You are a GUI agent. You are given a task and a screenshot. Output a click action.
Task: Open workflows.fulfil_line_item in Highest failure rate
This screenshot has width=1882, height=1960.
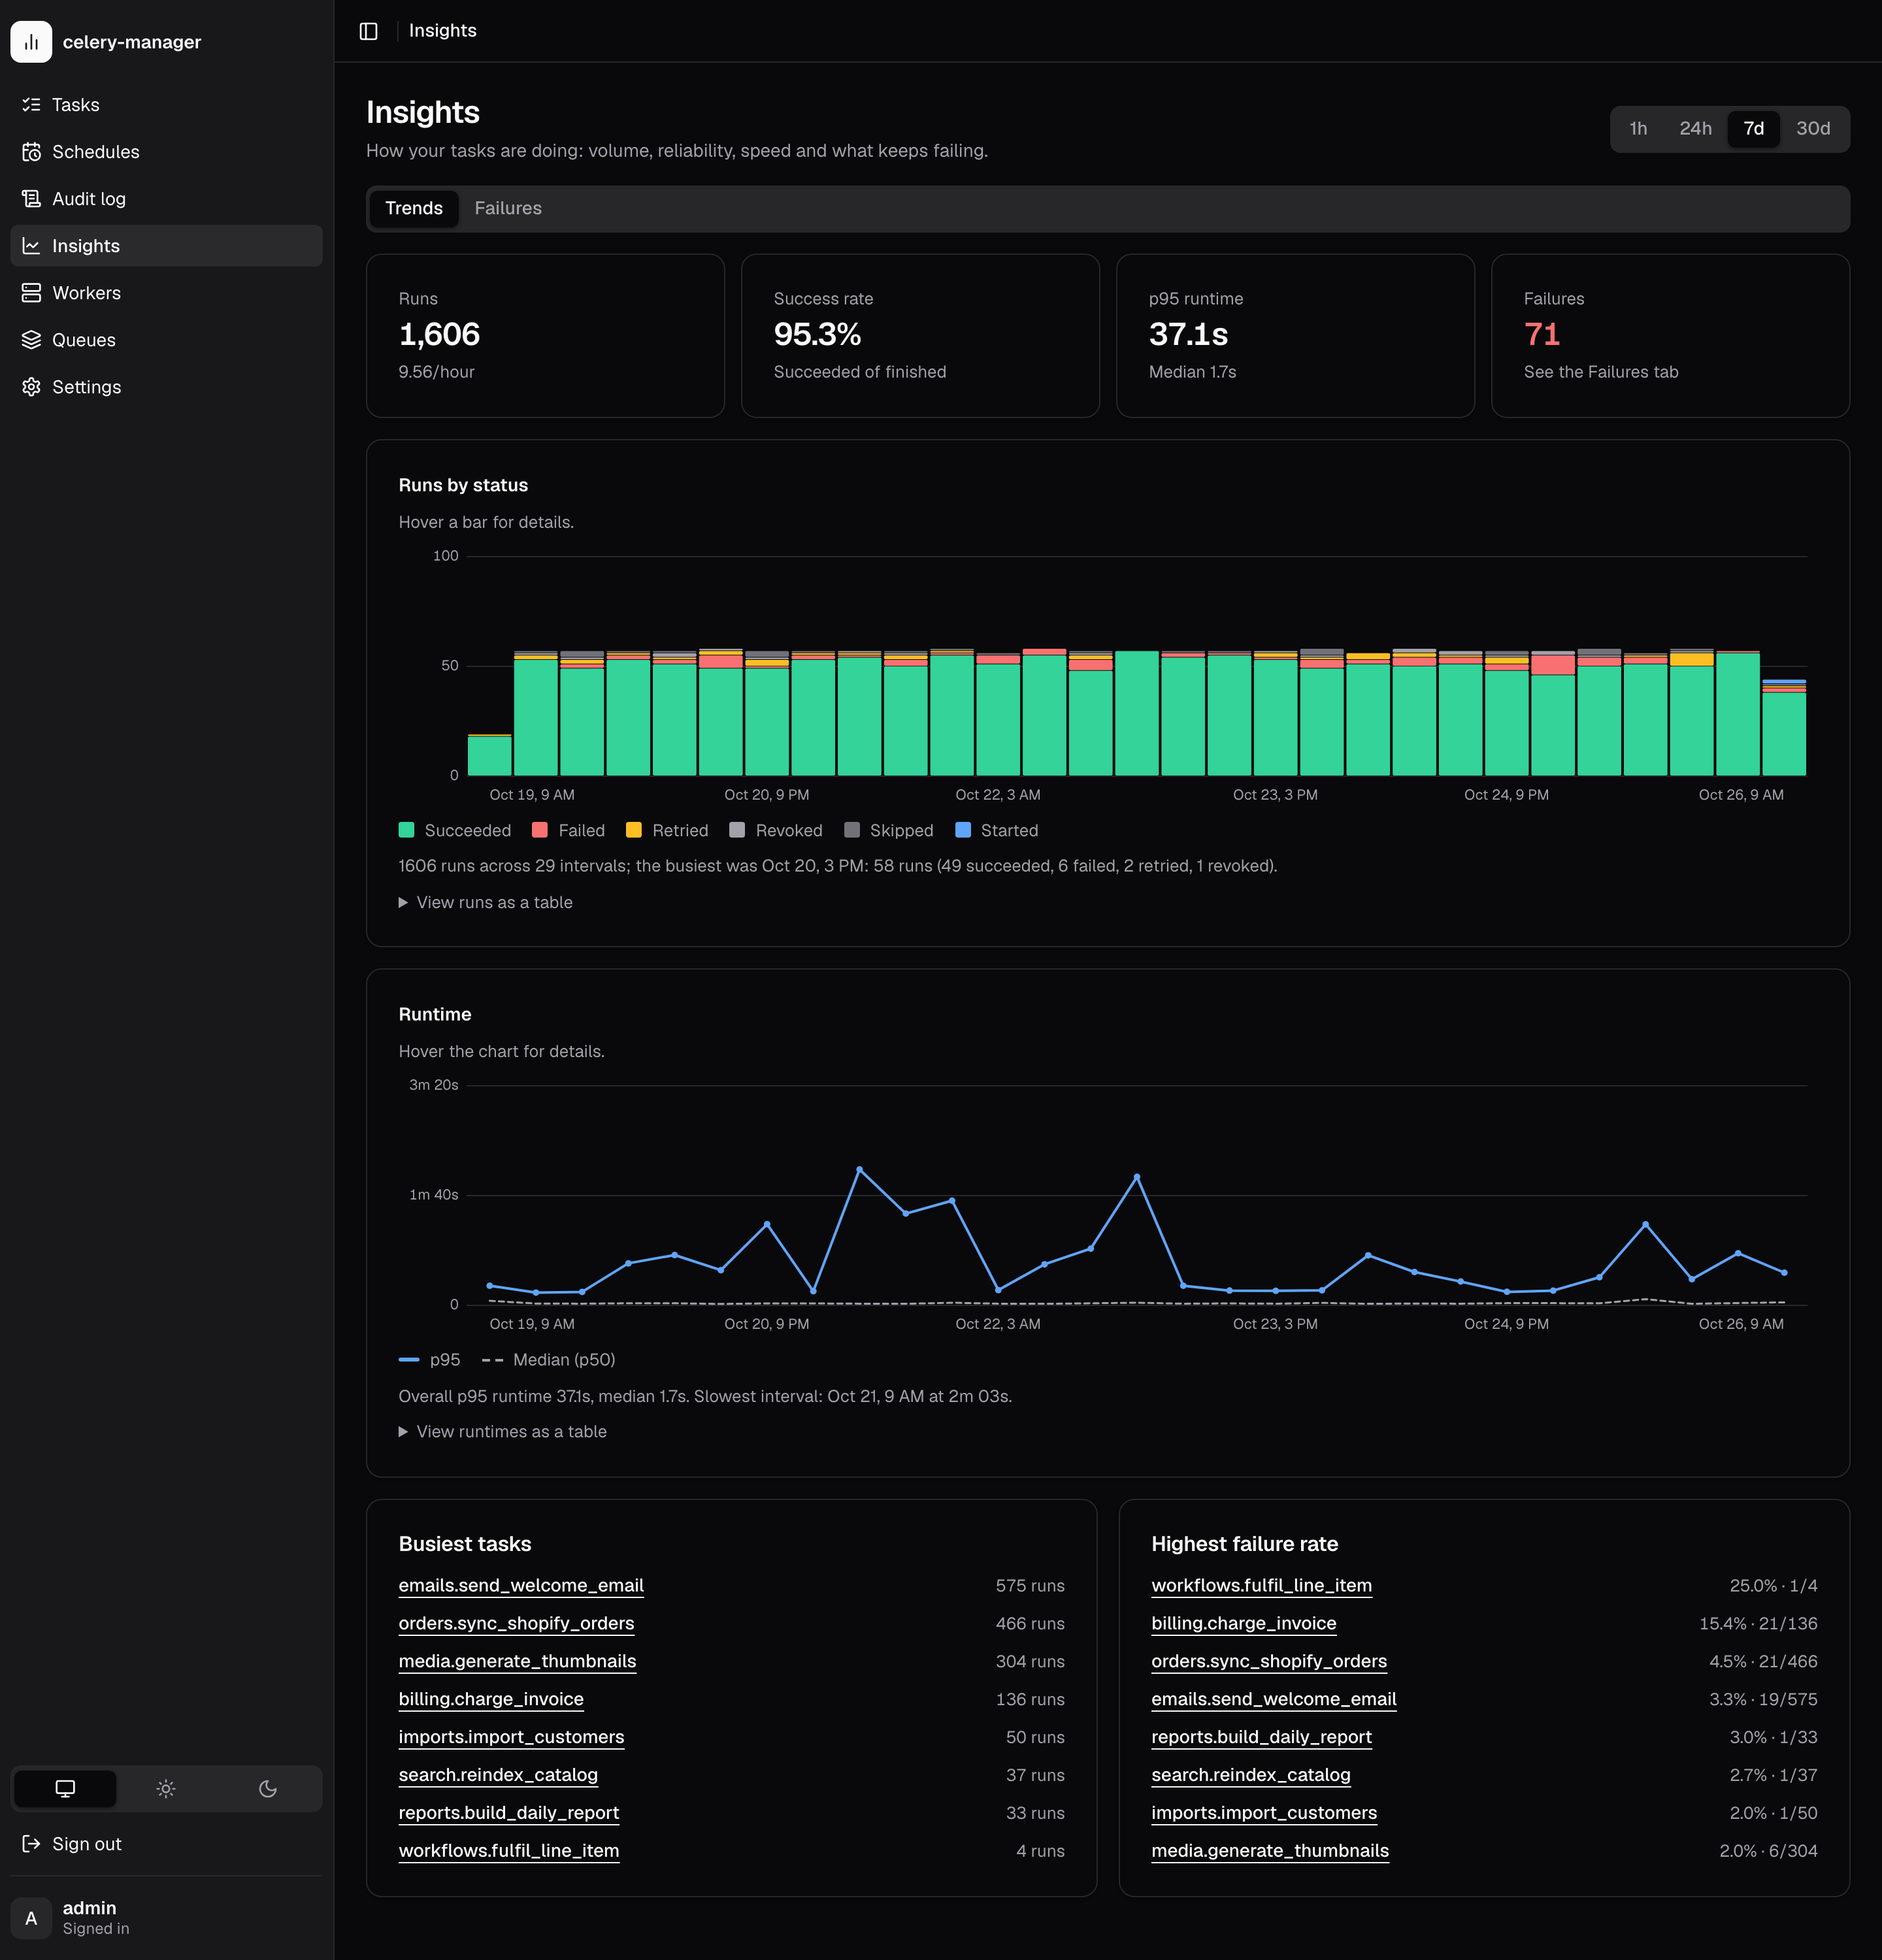click(x=1261, y=1586)
